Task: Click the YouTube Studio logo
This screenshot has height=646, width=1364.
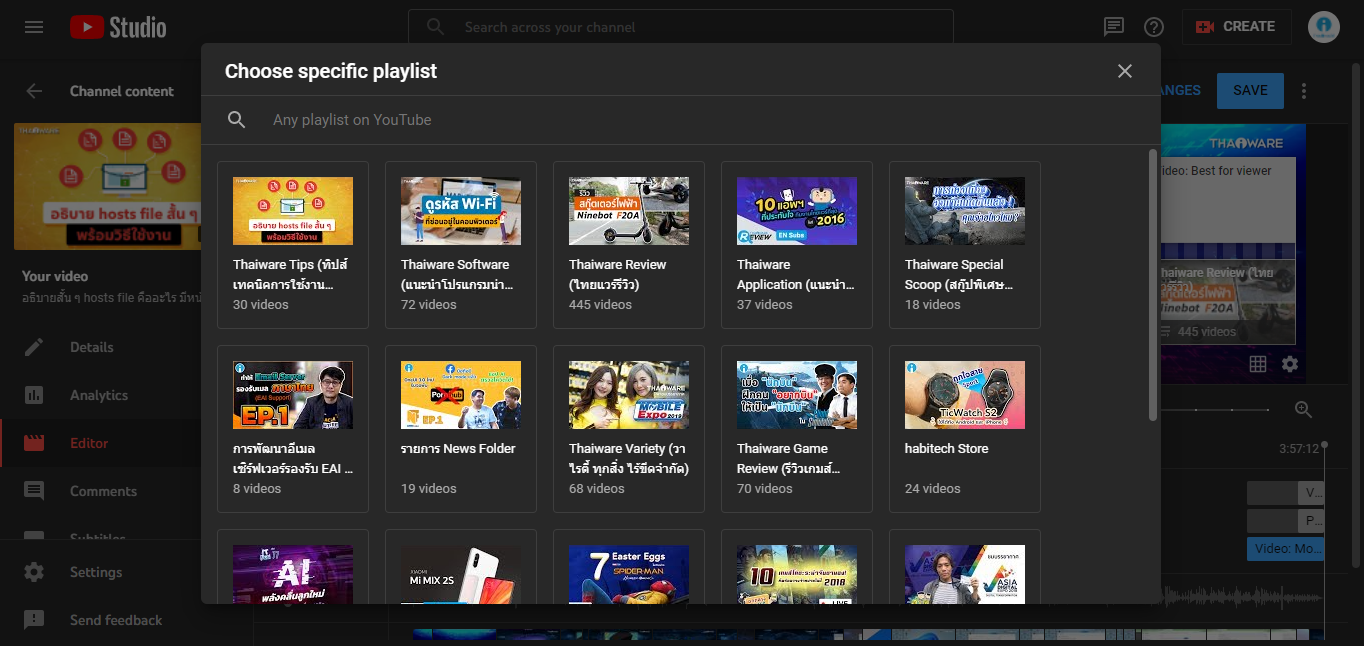Action: (118, 27)
